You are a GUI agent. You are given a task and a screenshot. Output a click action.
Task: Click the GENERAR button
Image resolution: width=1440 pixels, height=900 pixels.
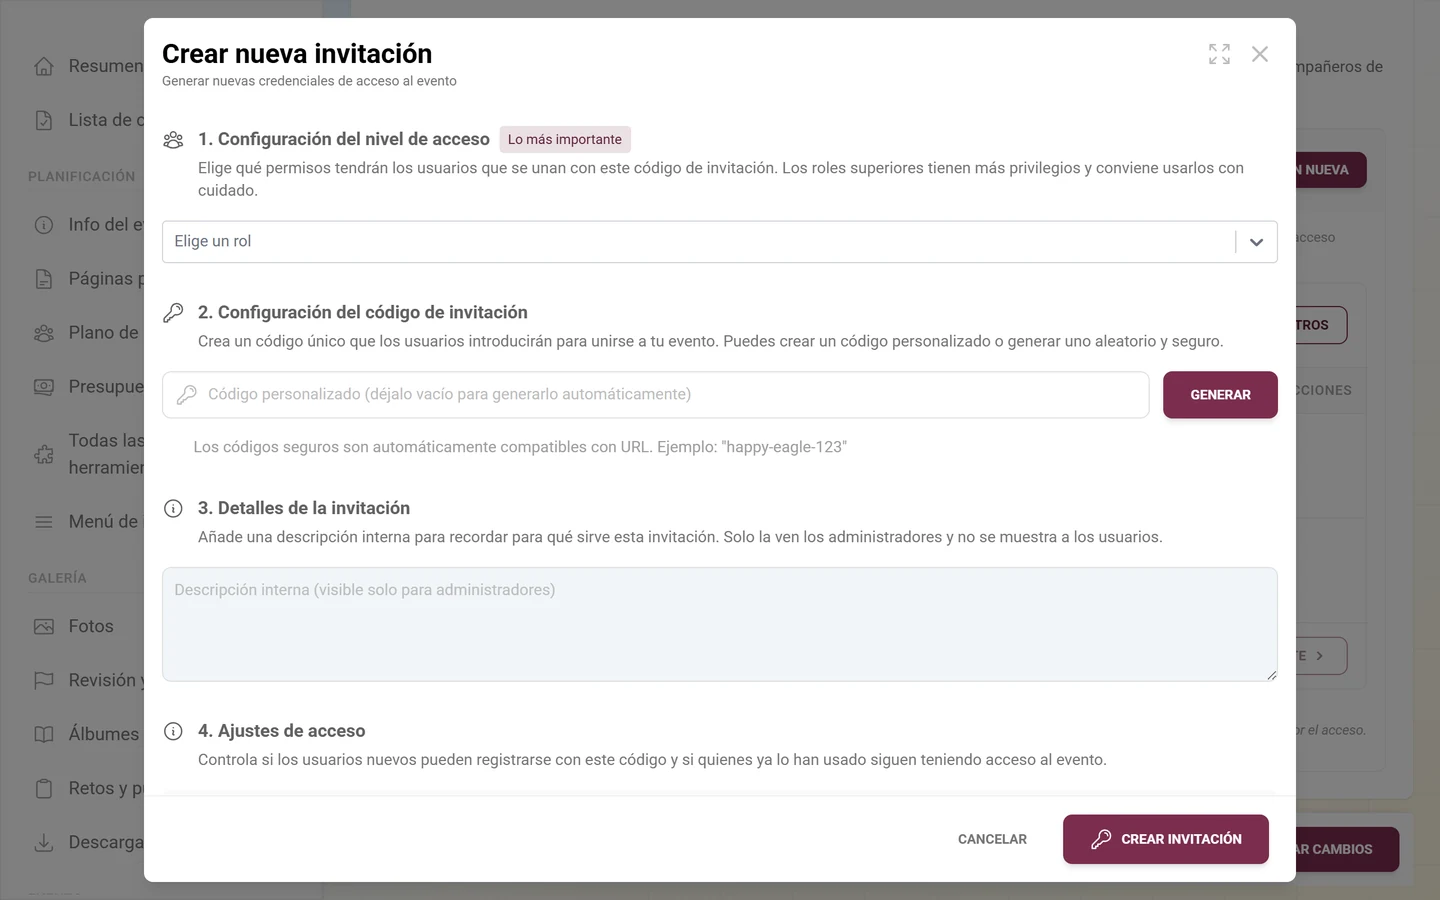(x=1220, y=395)
